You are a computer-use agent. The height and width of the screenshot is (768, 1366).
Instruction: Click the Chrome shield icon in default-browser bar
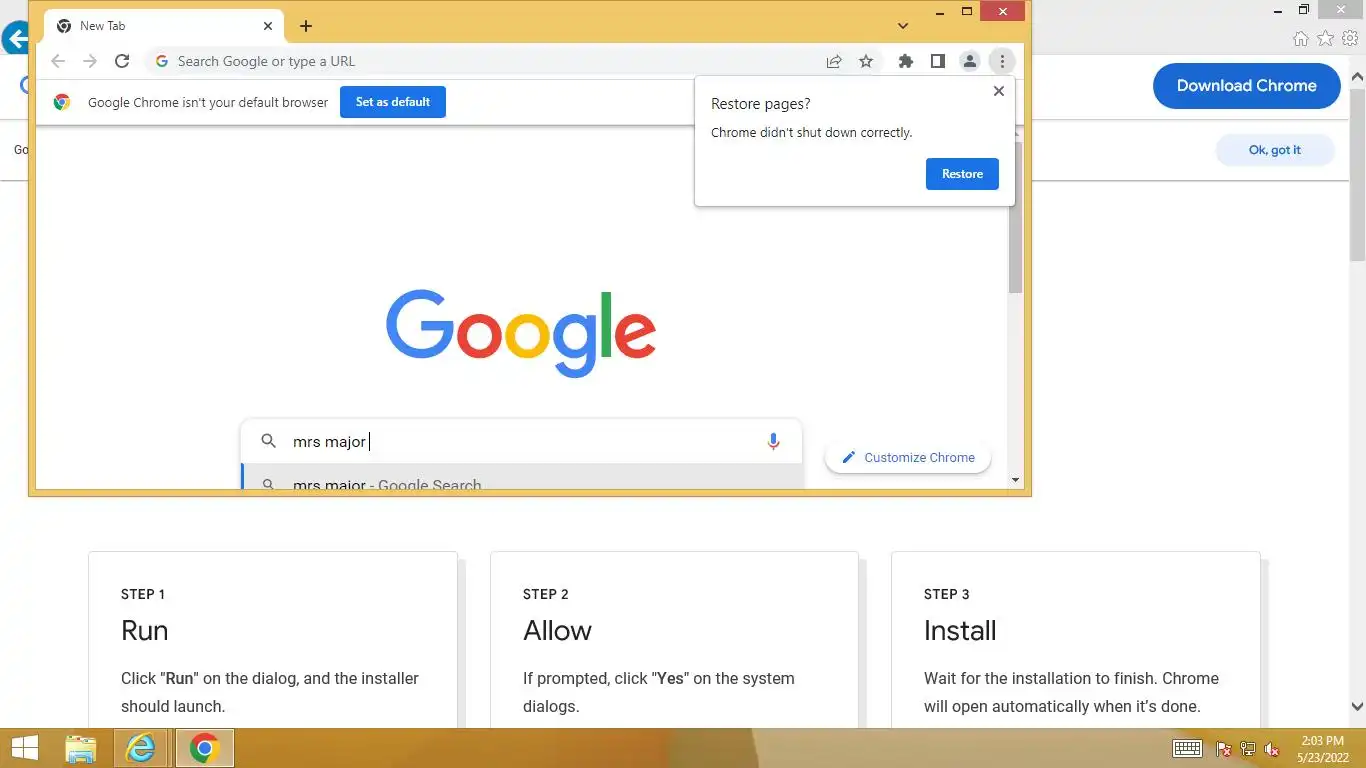[x=62, y=102]
